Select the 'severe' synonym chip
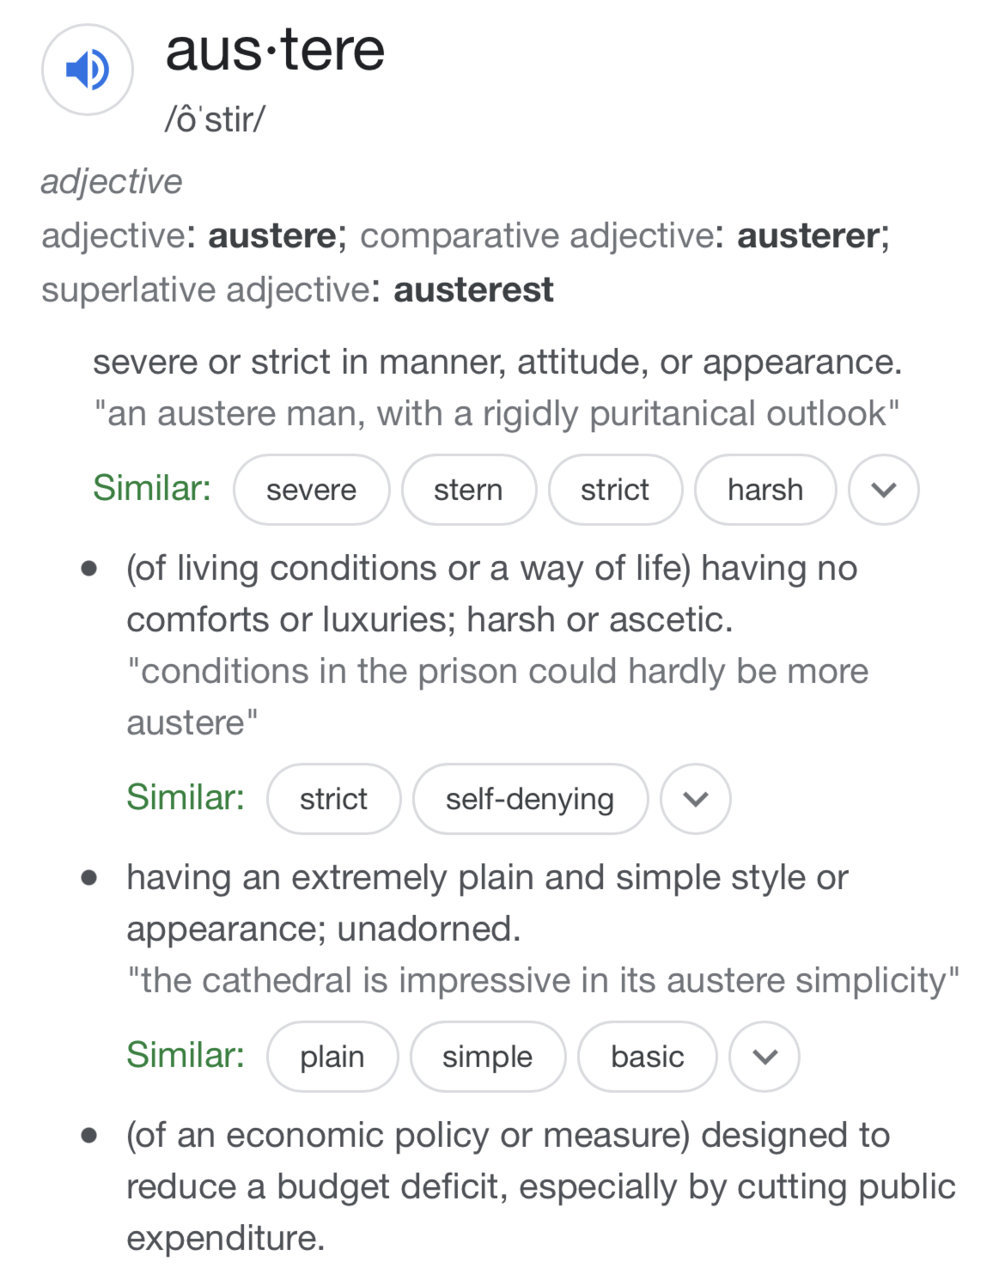This screenshot has height=1280, width=1005. (x=311, y=490)
